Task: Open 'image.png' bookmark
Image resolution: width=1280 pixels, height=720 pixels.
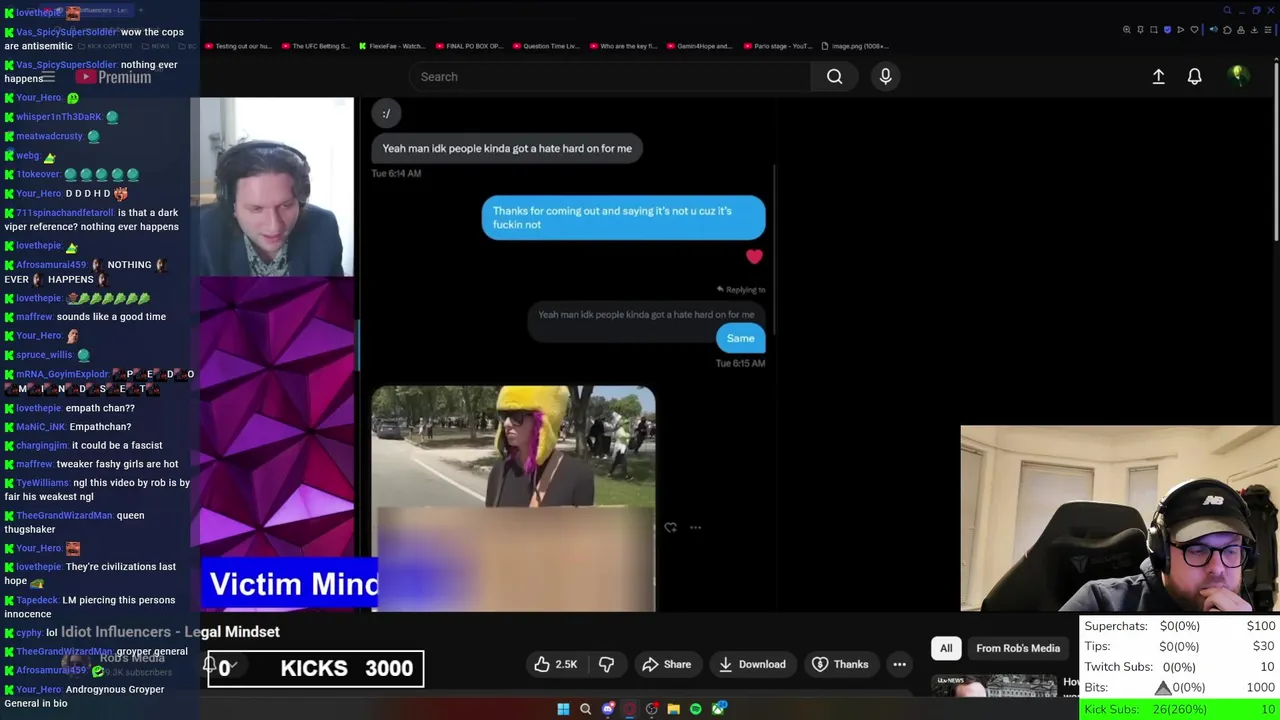Action: click(854, 46)
